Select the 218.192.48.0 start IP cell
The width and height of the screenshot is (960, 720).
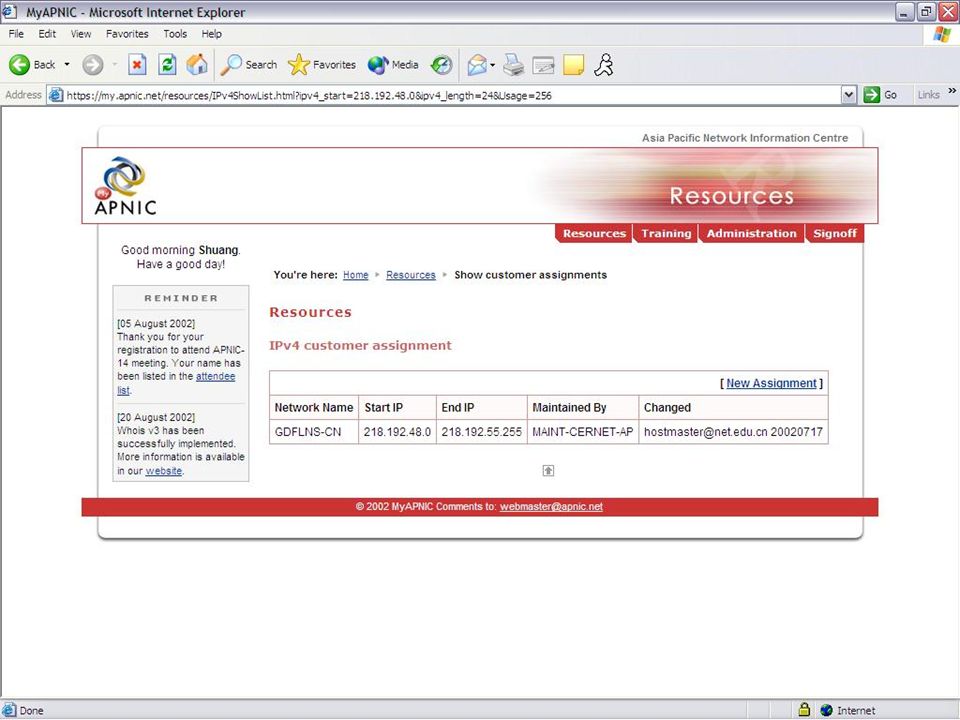[x=397, y=432]
